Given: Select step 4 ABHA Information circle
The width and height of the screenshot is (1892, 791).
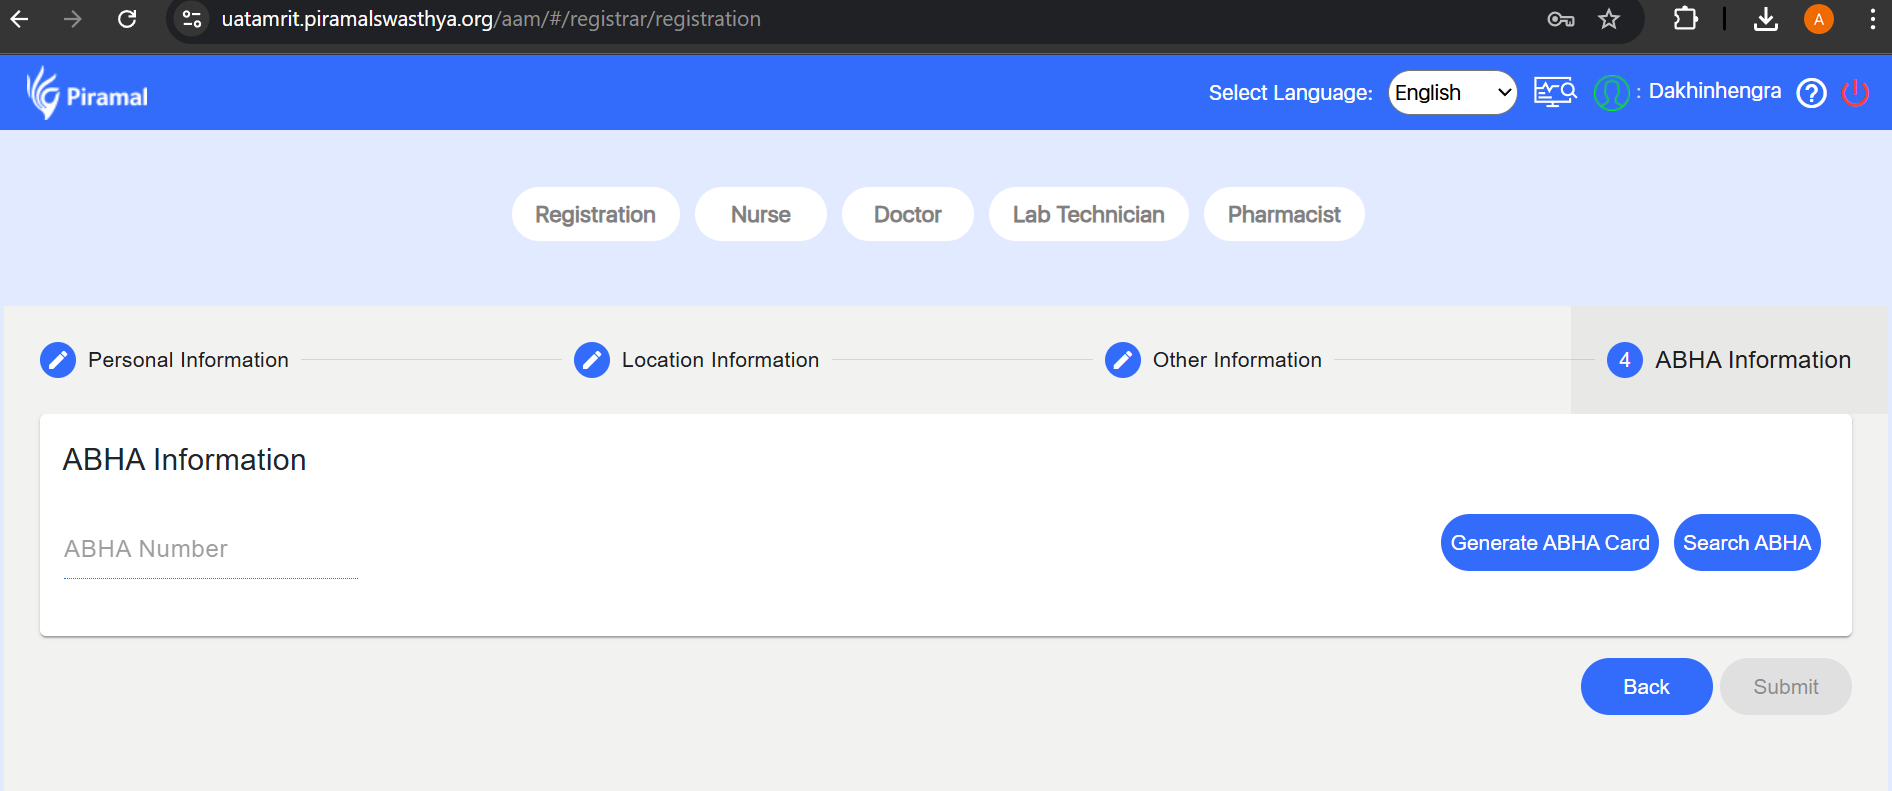Looking at the screenshot, I should pos(1624,360).
